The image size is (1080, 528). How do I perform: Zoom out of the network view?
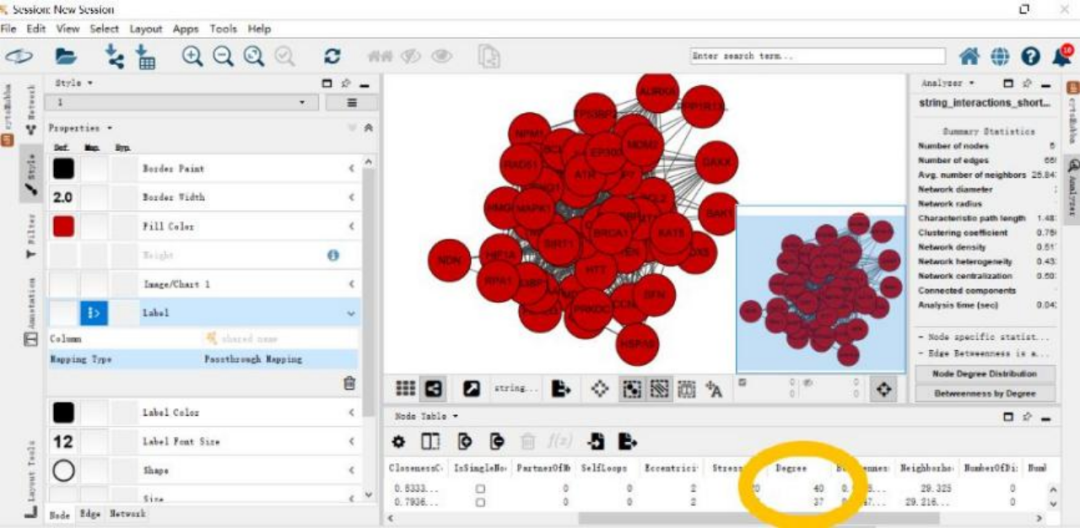click(x=223, y=56)
